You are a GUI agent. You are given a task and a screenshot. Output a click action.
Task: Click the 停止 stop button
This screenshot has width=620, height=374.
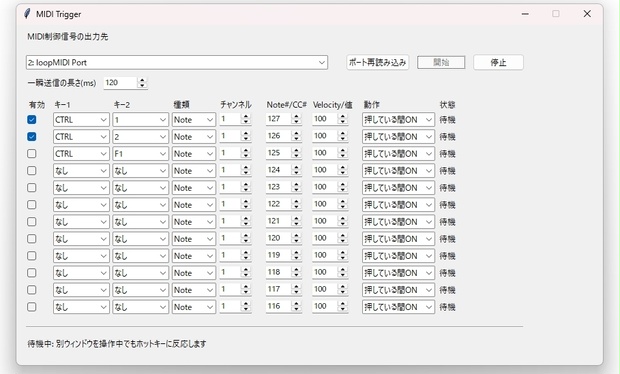coord(498,62)
